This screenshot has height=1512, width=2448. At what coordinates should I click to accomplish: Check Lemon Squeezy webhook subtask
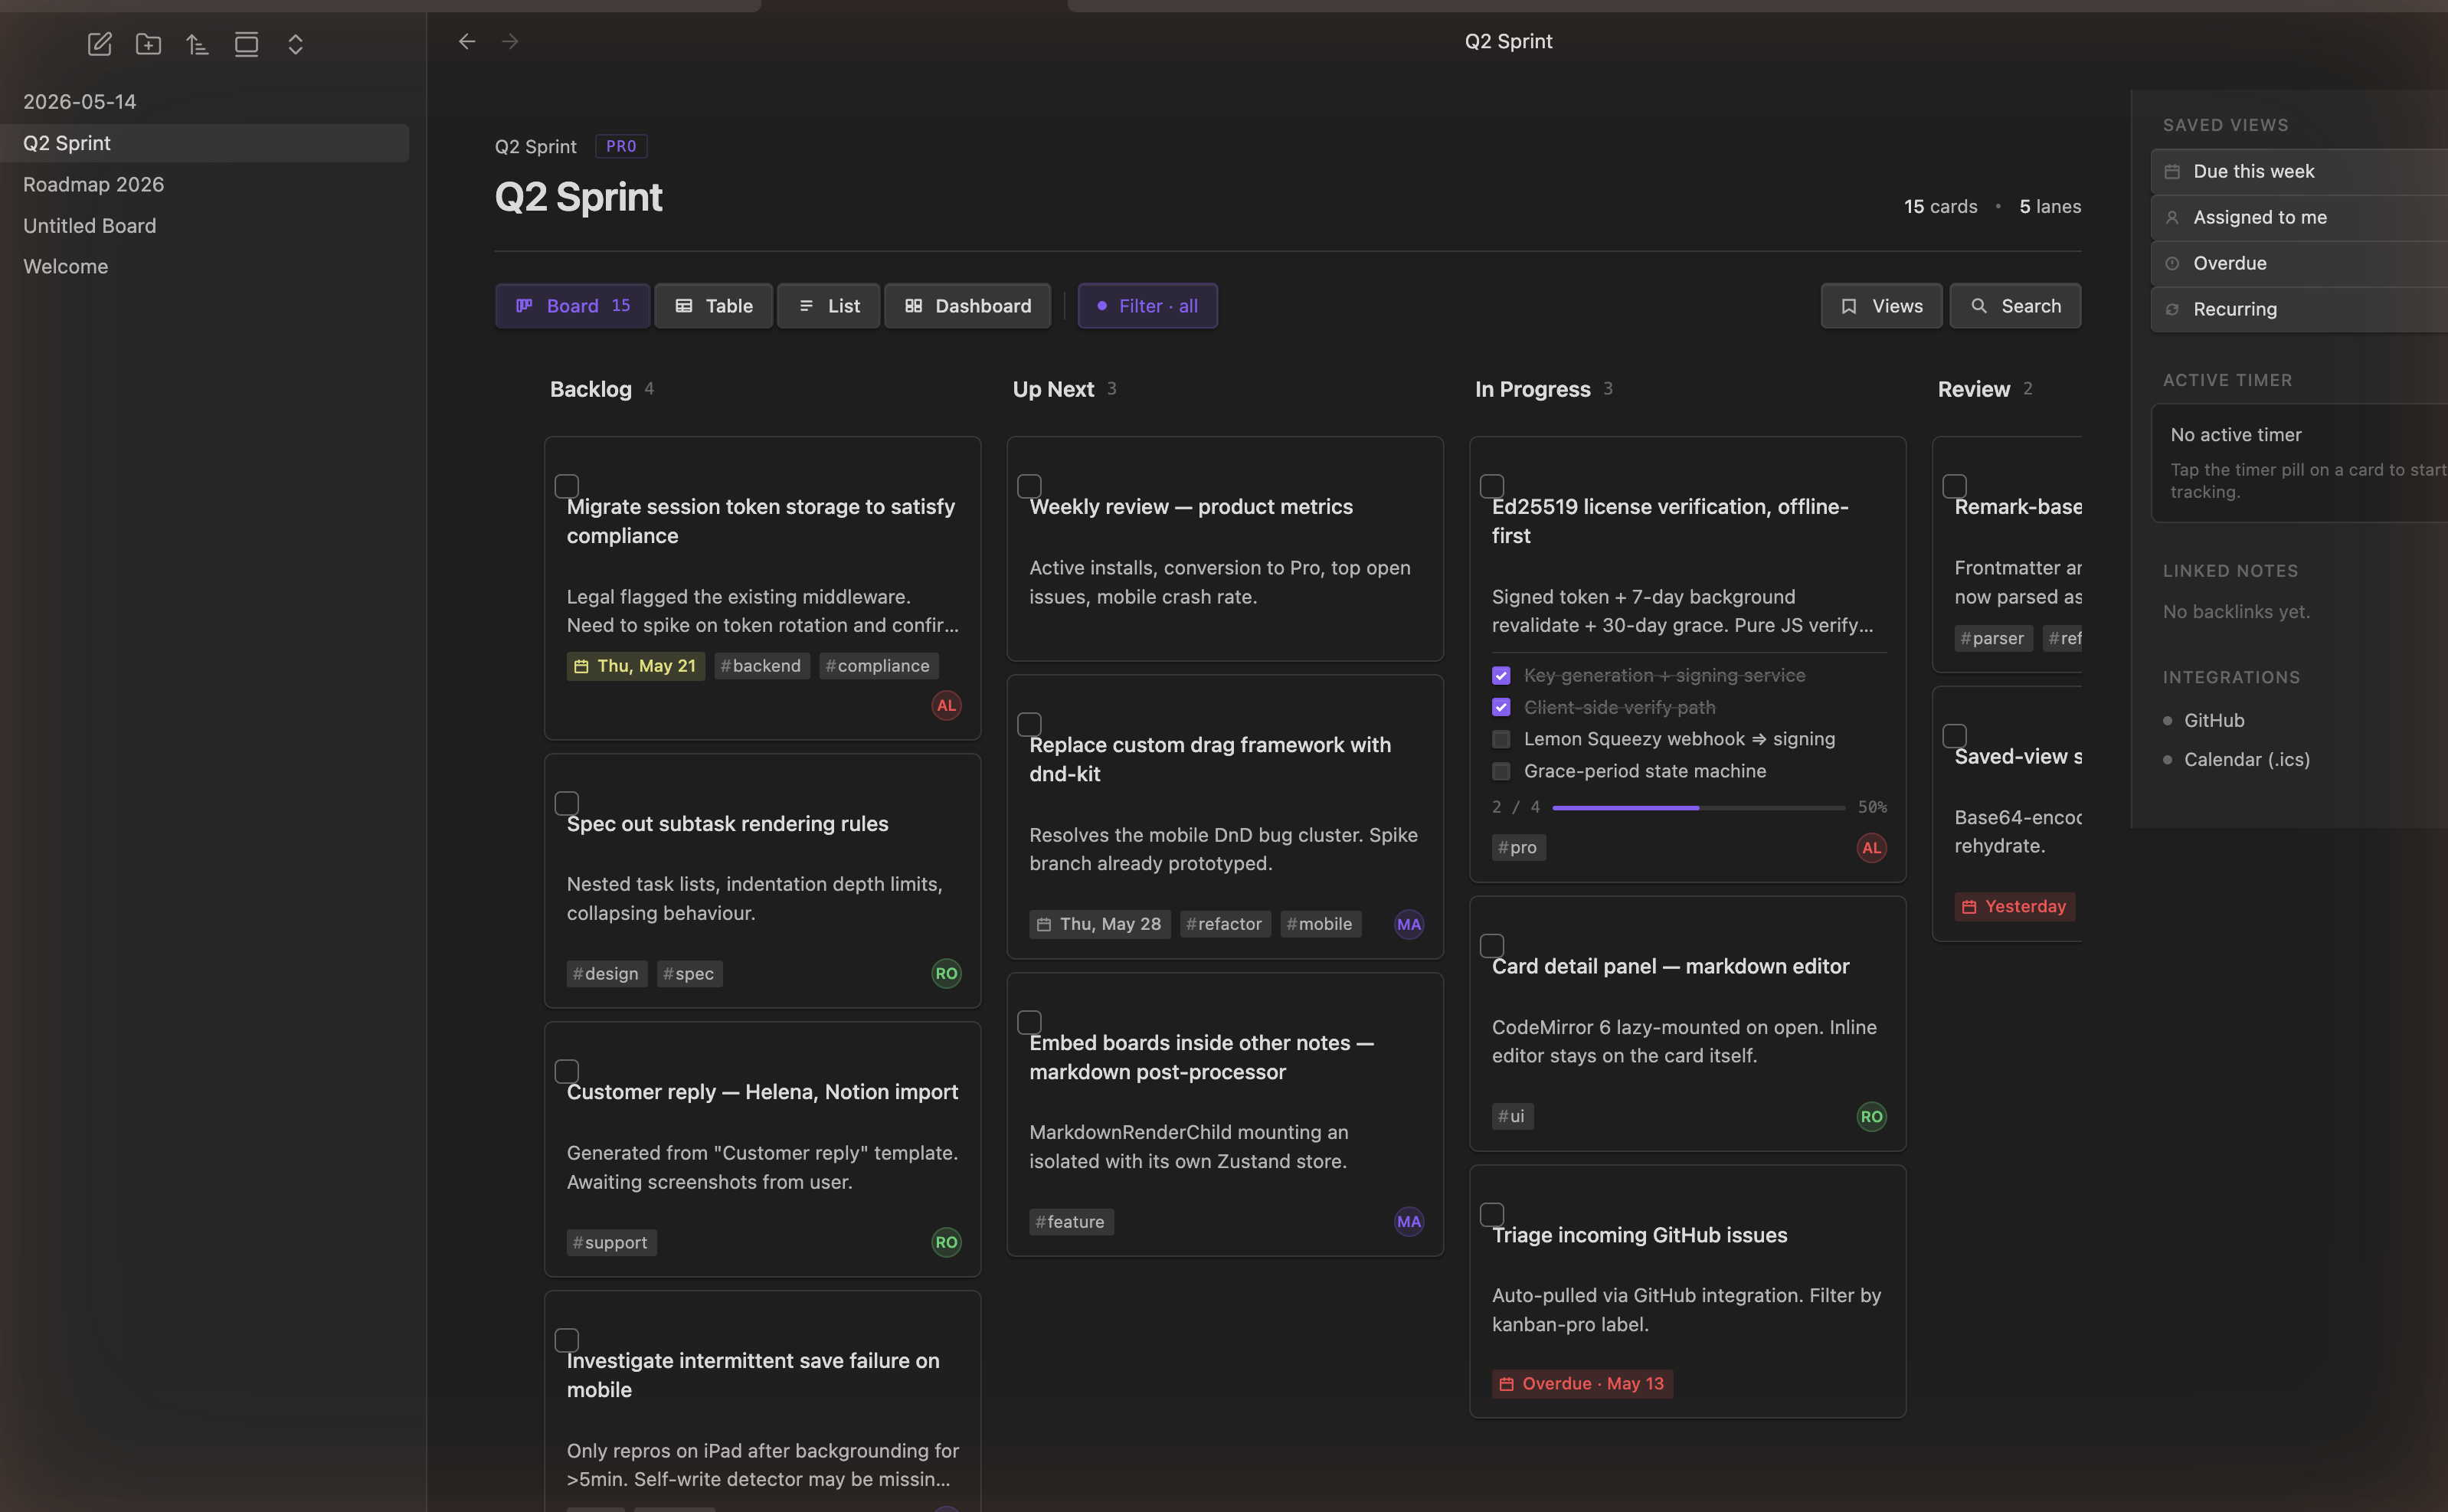point(1501,739)
